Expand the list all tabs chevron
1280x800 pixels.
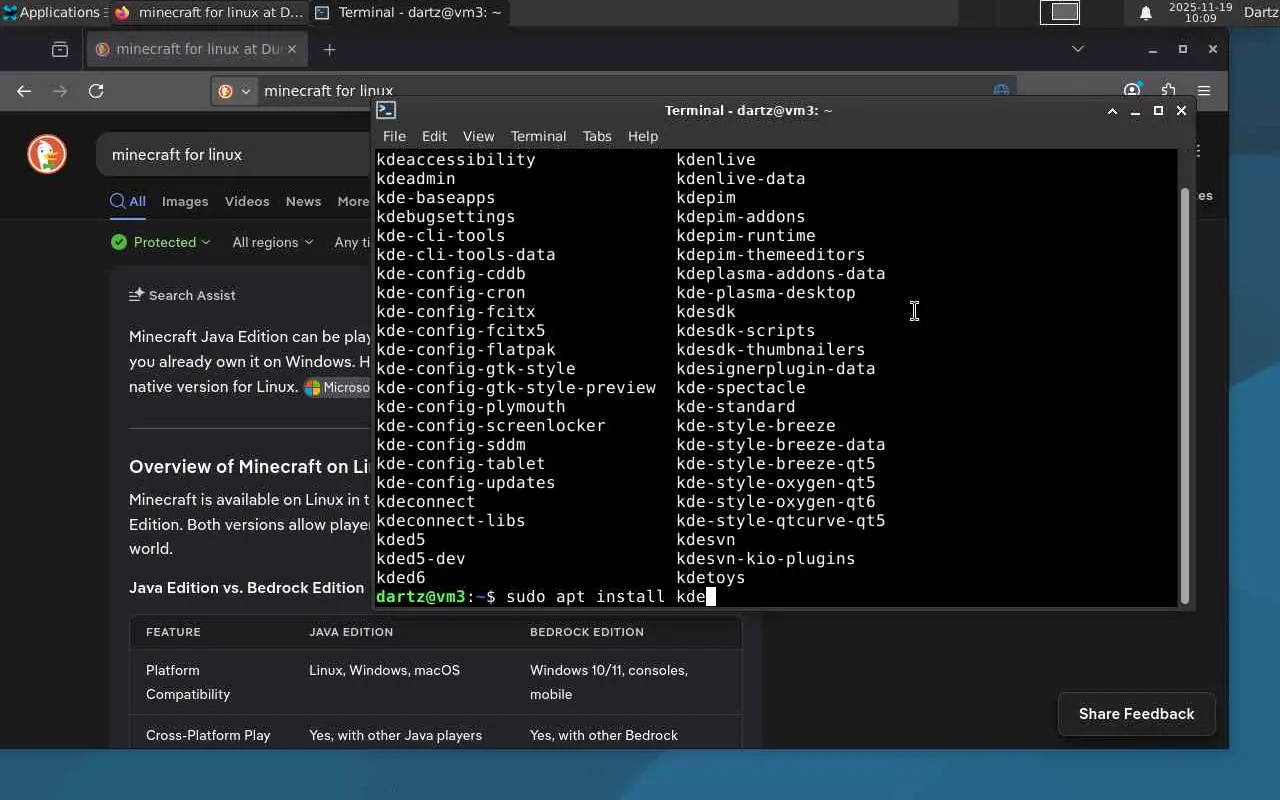1077,49
